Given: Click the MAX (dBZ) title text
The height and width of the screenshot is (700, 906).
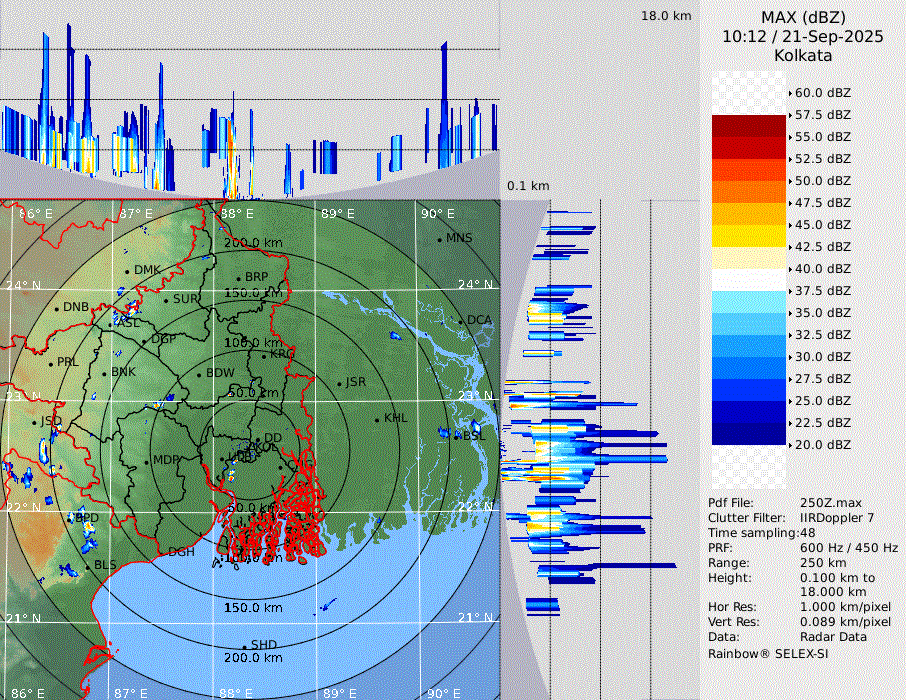Looking at the screenshot, I should pos(802,17).
